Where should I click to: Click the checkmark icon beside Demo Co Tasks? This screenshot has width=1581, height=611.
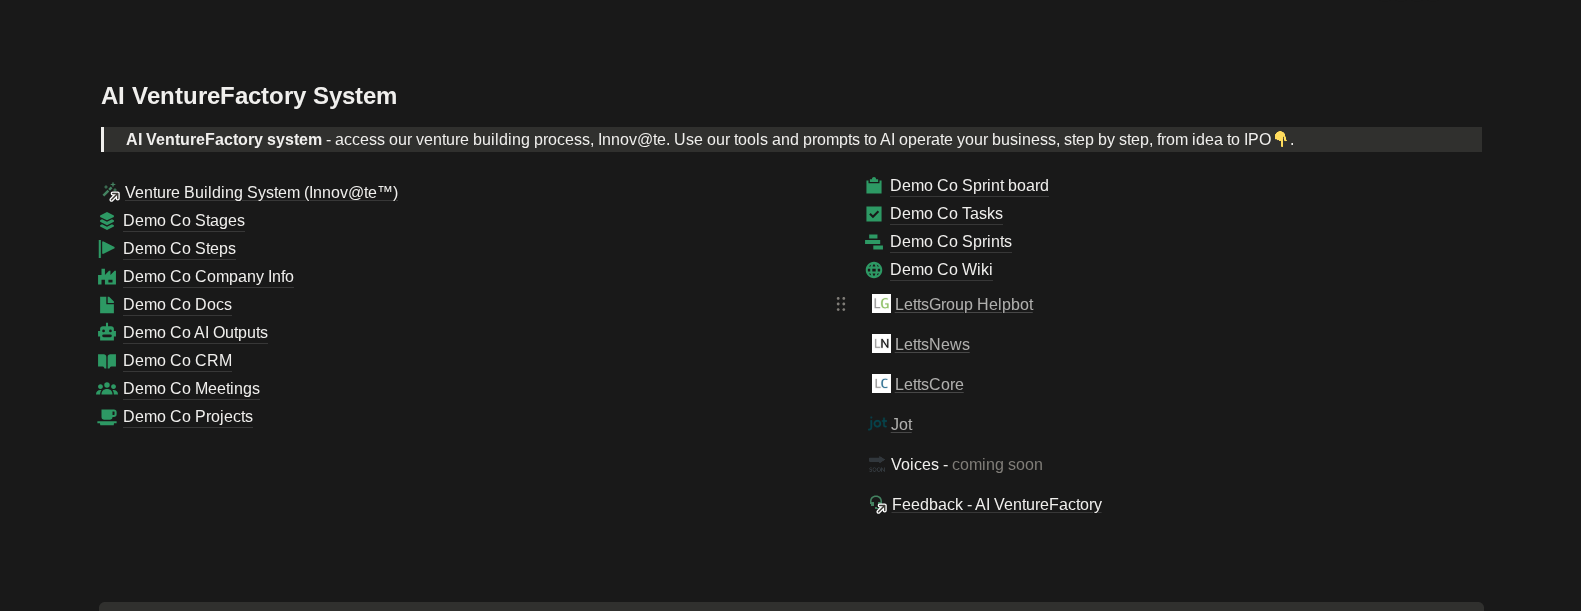[874, 214]
